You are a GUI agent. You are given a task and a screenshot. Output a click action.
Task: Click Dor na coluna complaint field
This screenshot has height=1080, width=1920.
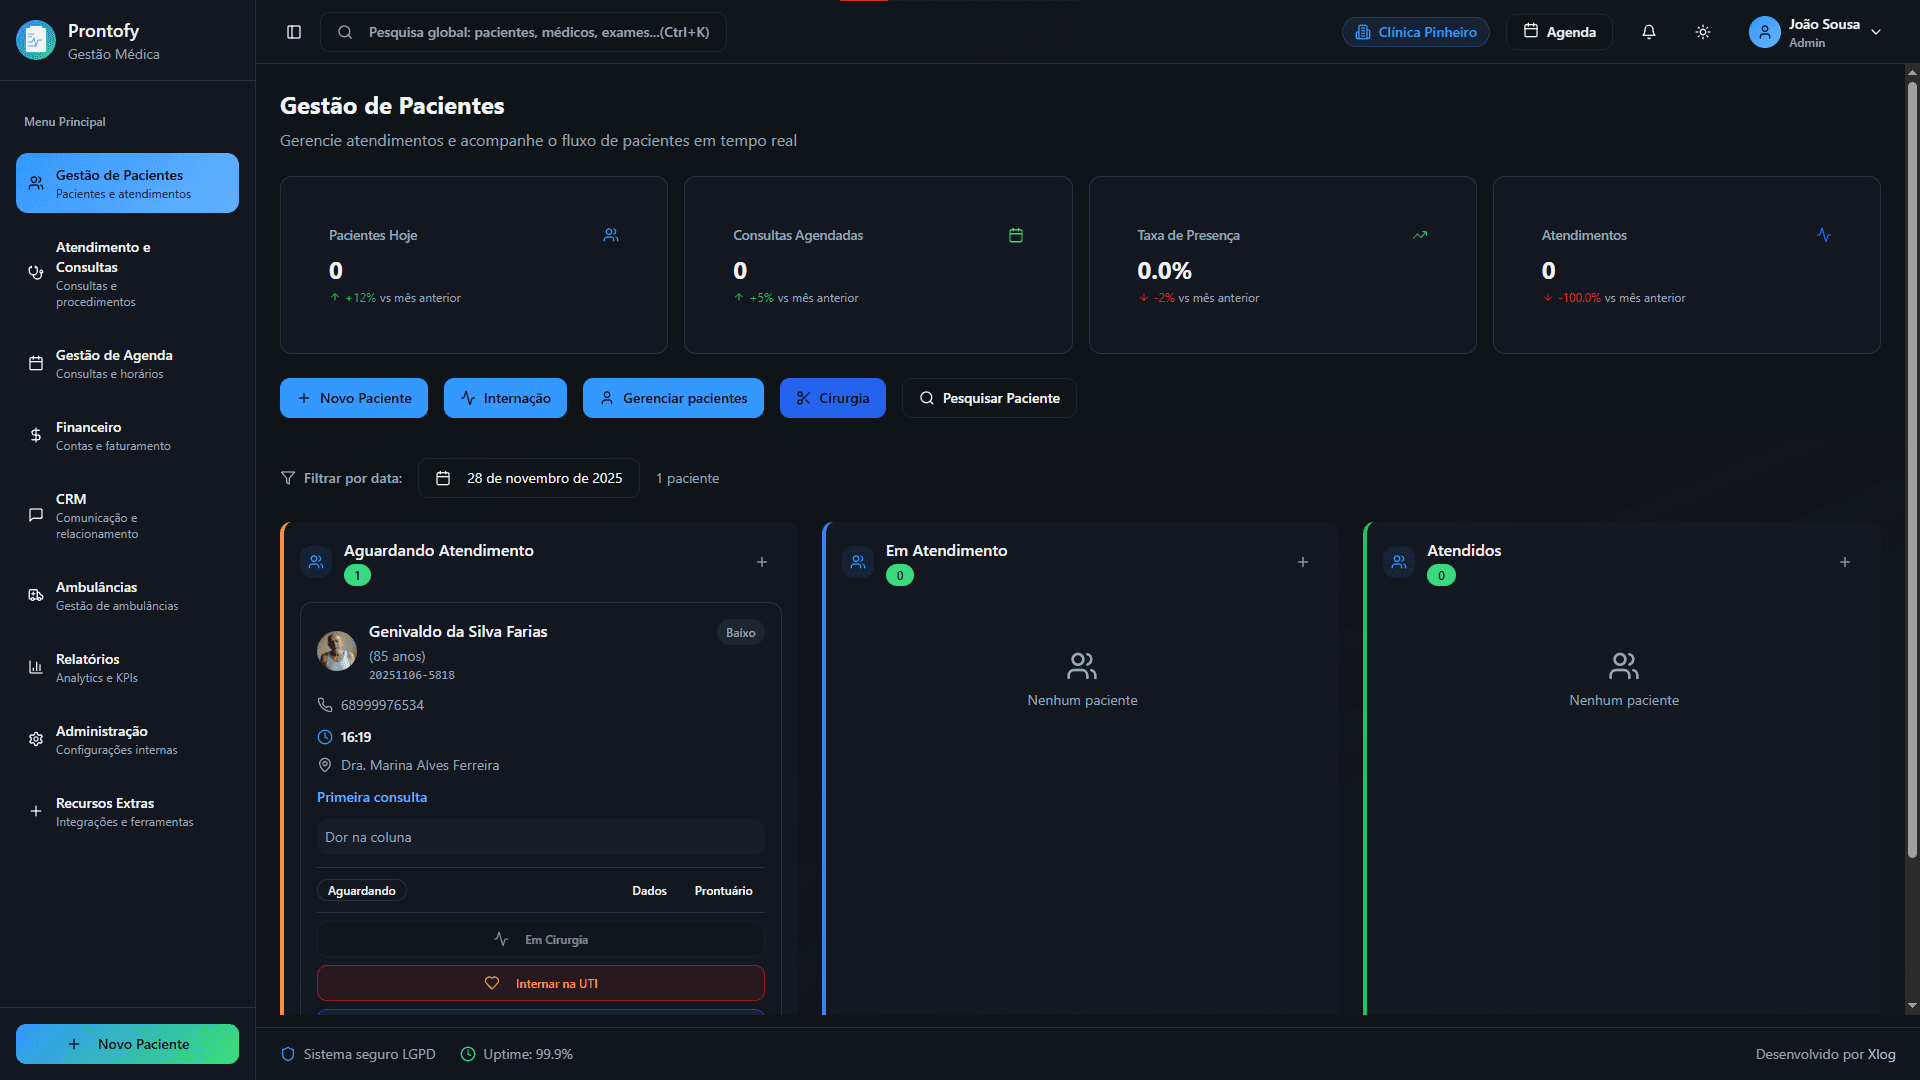point(541,837)
